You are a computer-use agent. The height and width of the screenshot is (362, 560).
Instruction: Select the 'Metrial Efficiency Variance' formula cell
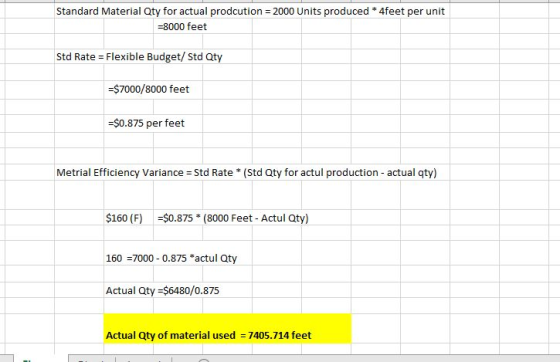(246, 173)
